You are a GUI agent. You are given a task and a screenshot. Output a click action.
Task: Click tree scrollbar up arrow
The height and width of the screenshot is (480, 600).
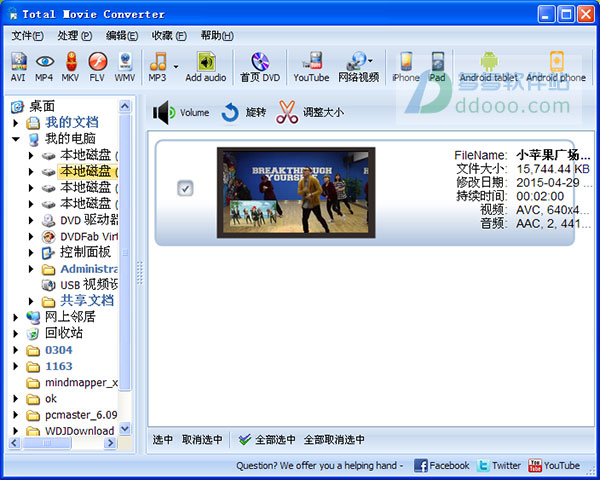point(125,106)
